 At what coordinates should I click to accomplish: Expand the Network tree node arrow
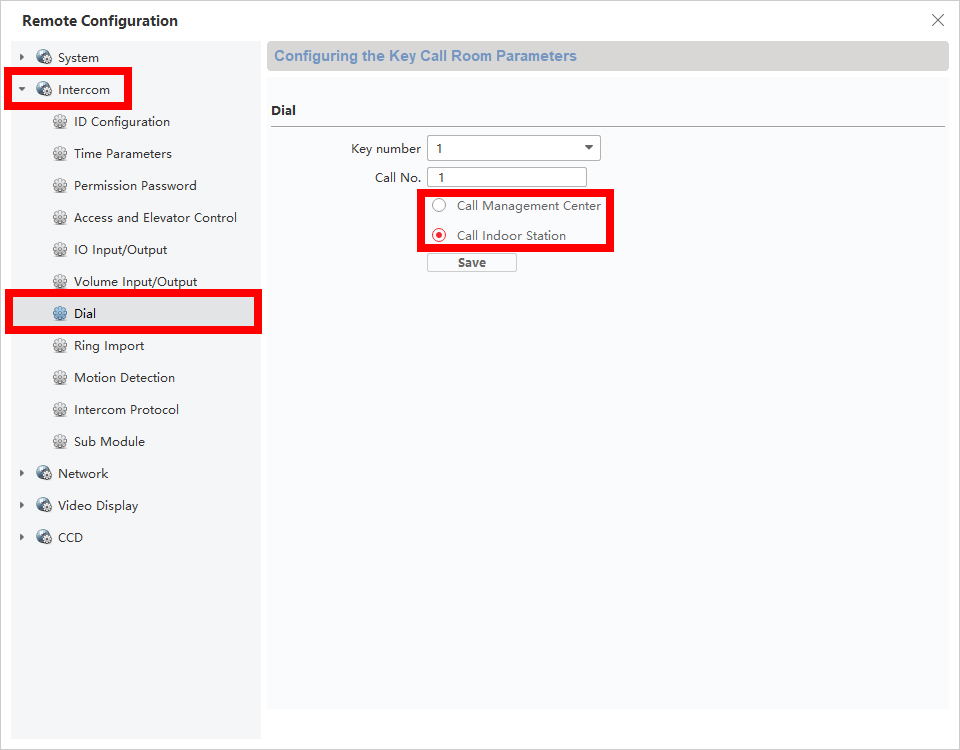[x=22, y=474]
